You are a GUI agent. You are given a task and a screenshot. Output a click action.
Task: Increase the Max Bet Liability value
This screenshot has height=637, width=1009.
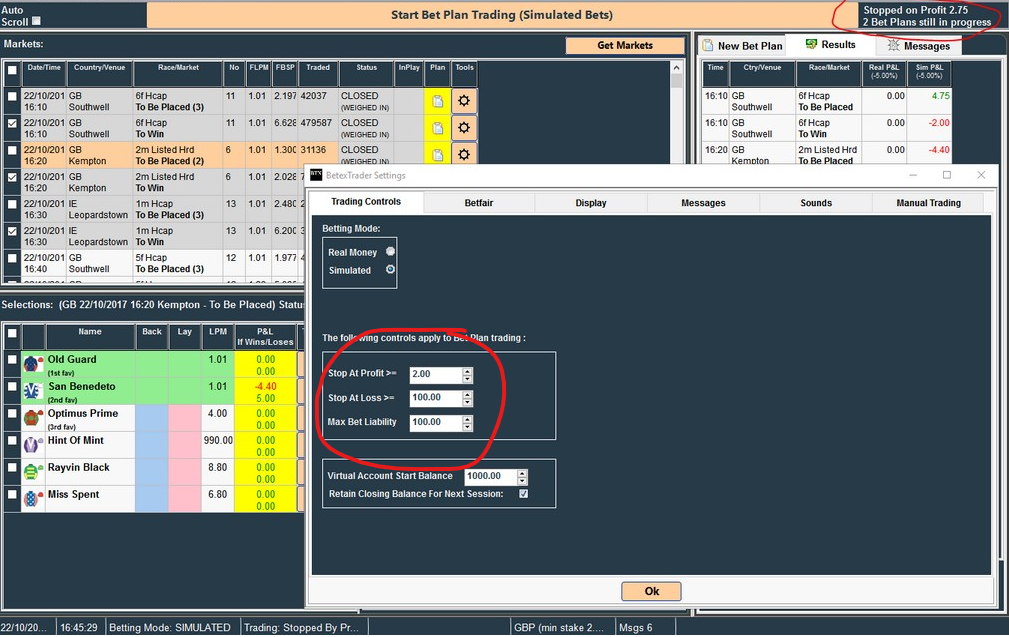[x=467, y=419]
